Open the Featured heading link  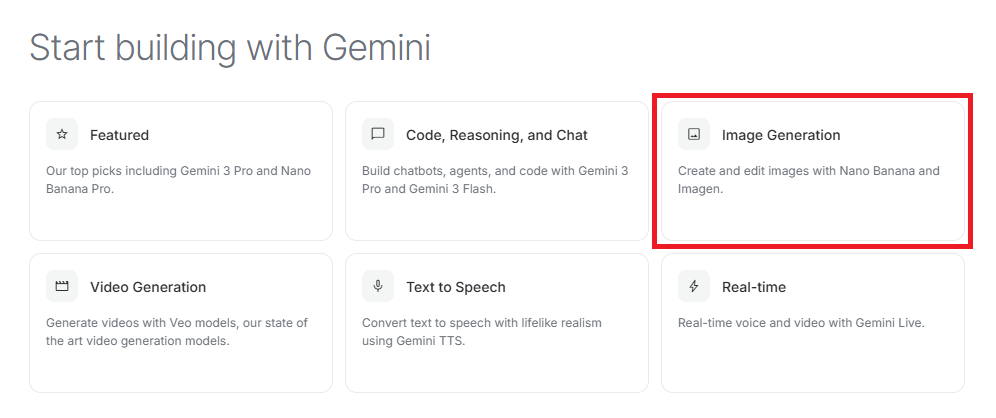pos(119,135)
